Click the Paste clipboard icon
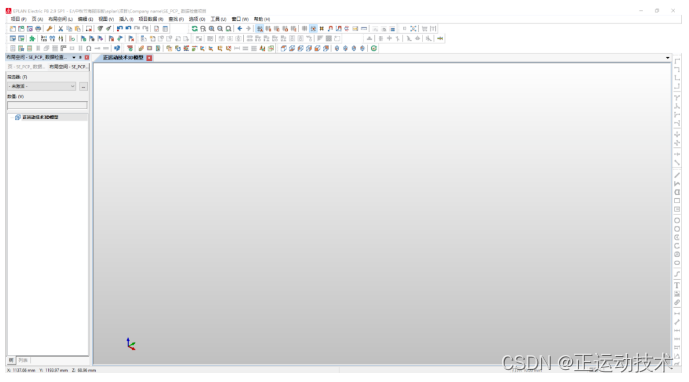689x382 pixels. point(77,29)
